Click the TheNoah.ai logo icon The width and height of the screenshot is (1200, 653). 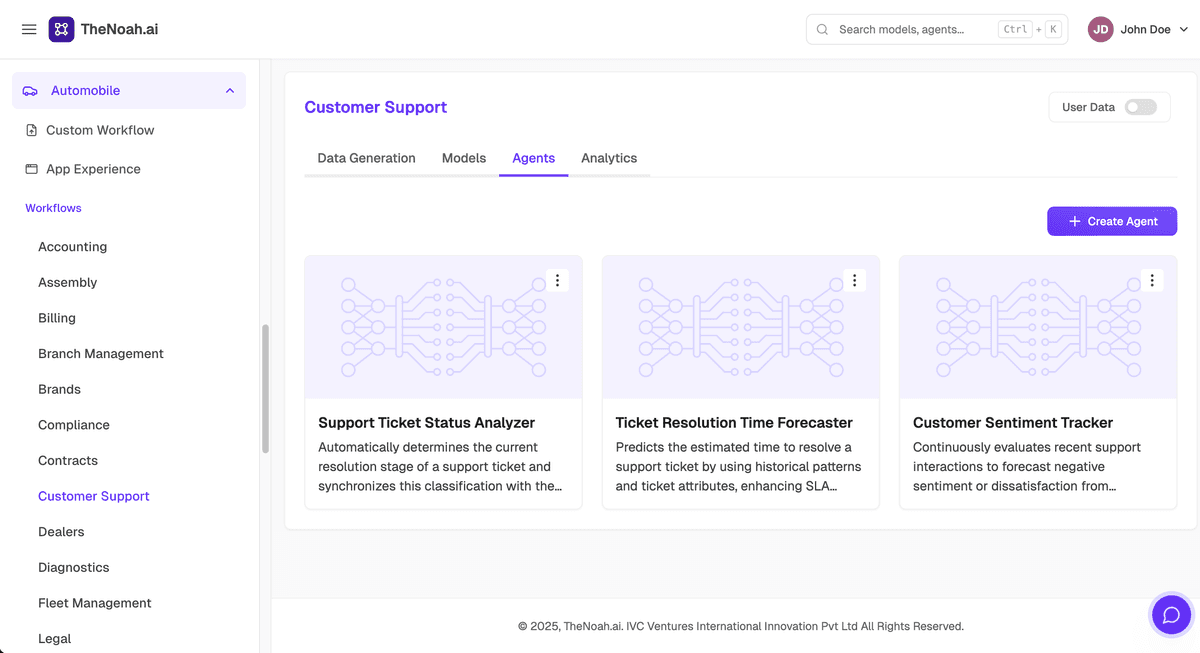coord(61,29)
